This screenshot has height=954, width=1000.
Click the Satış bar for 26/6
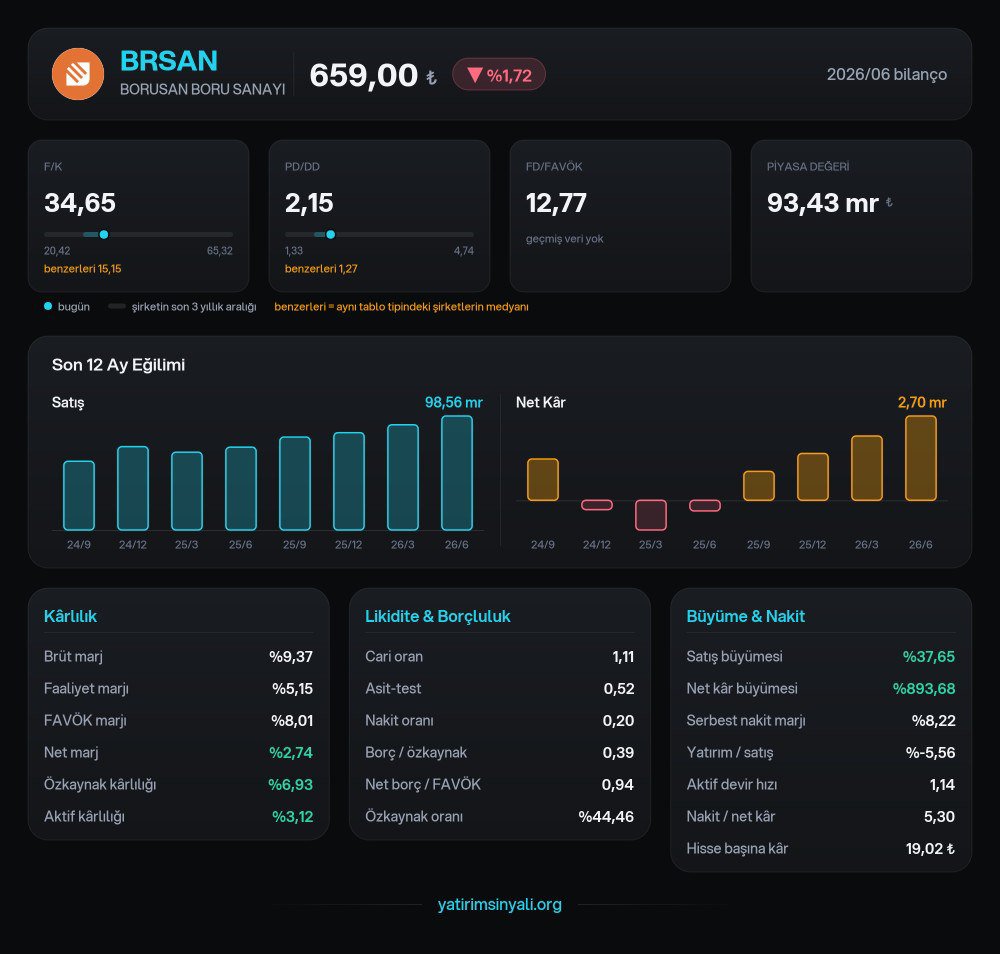point(457,473)
